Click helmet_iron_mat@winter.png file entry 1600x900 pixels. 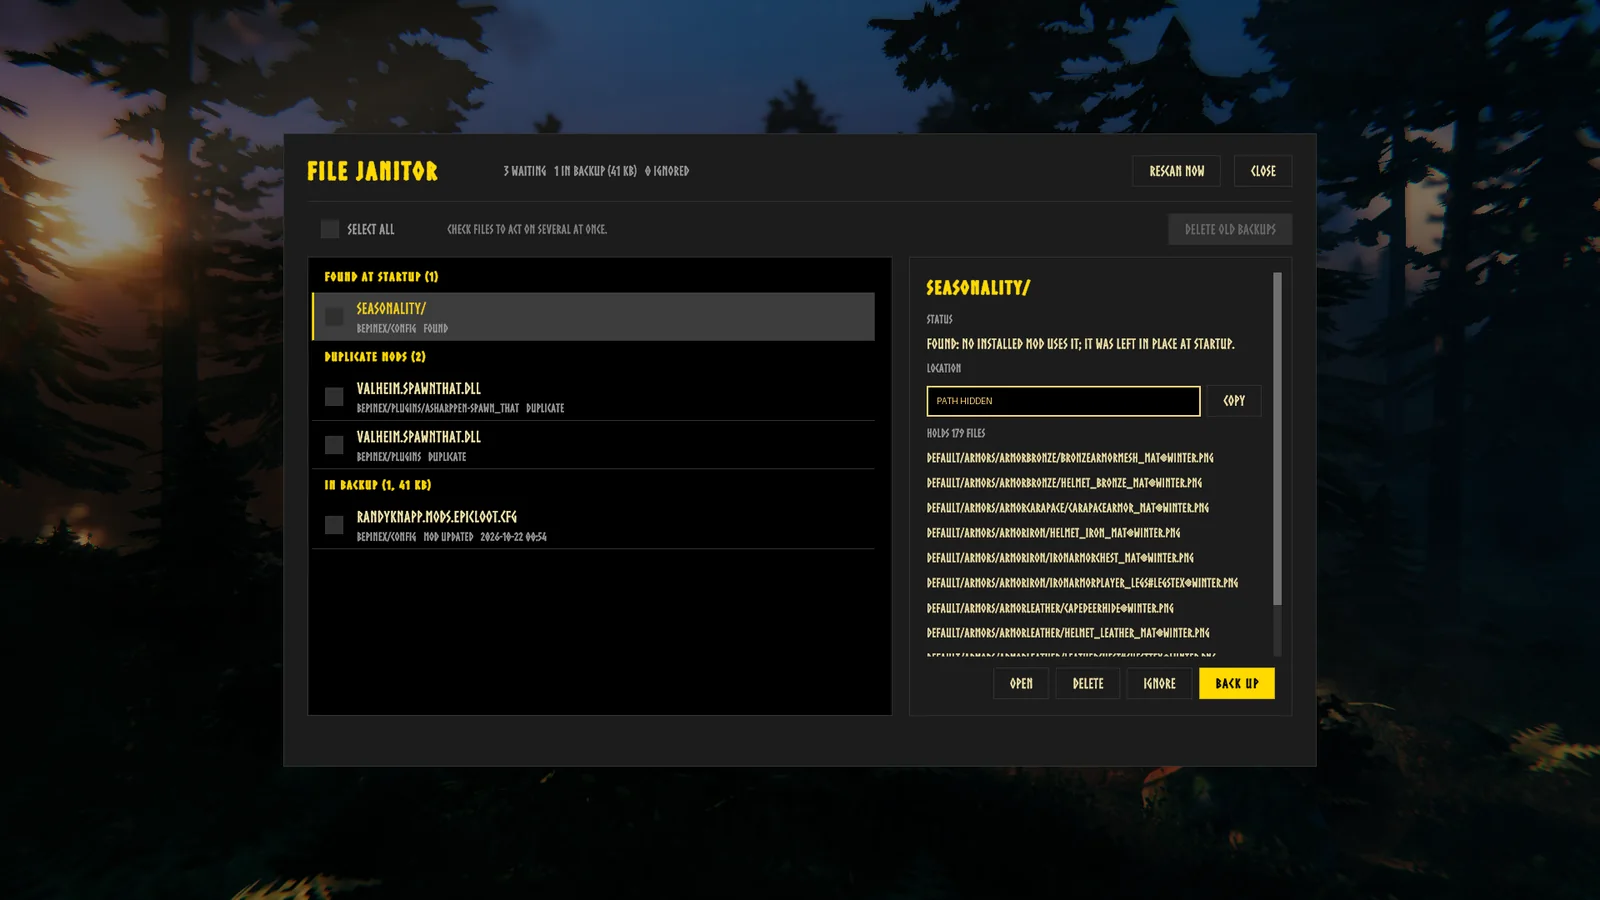tap(1053, 533)
